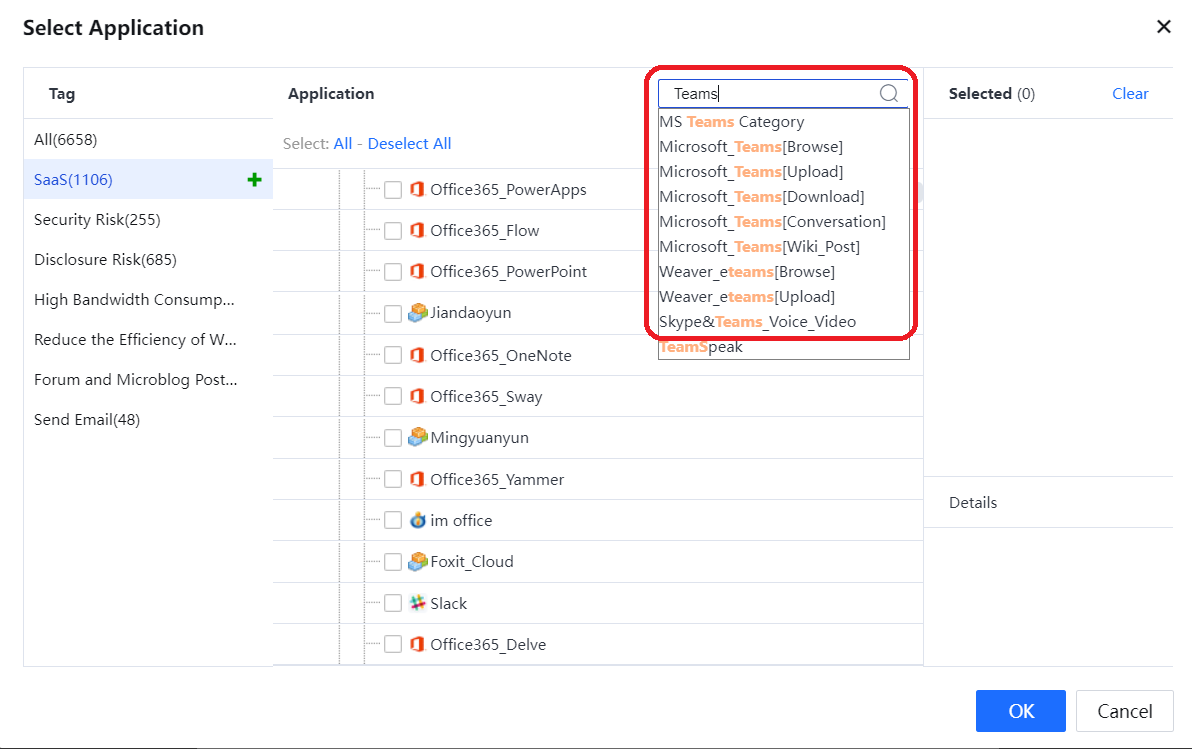Click the Slack app icon

tap(417, 603)
